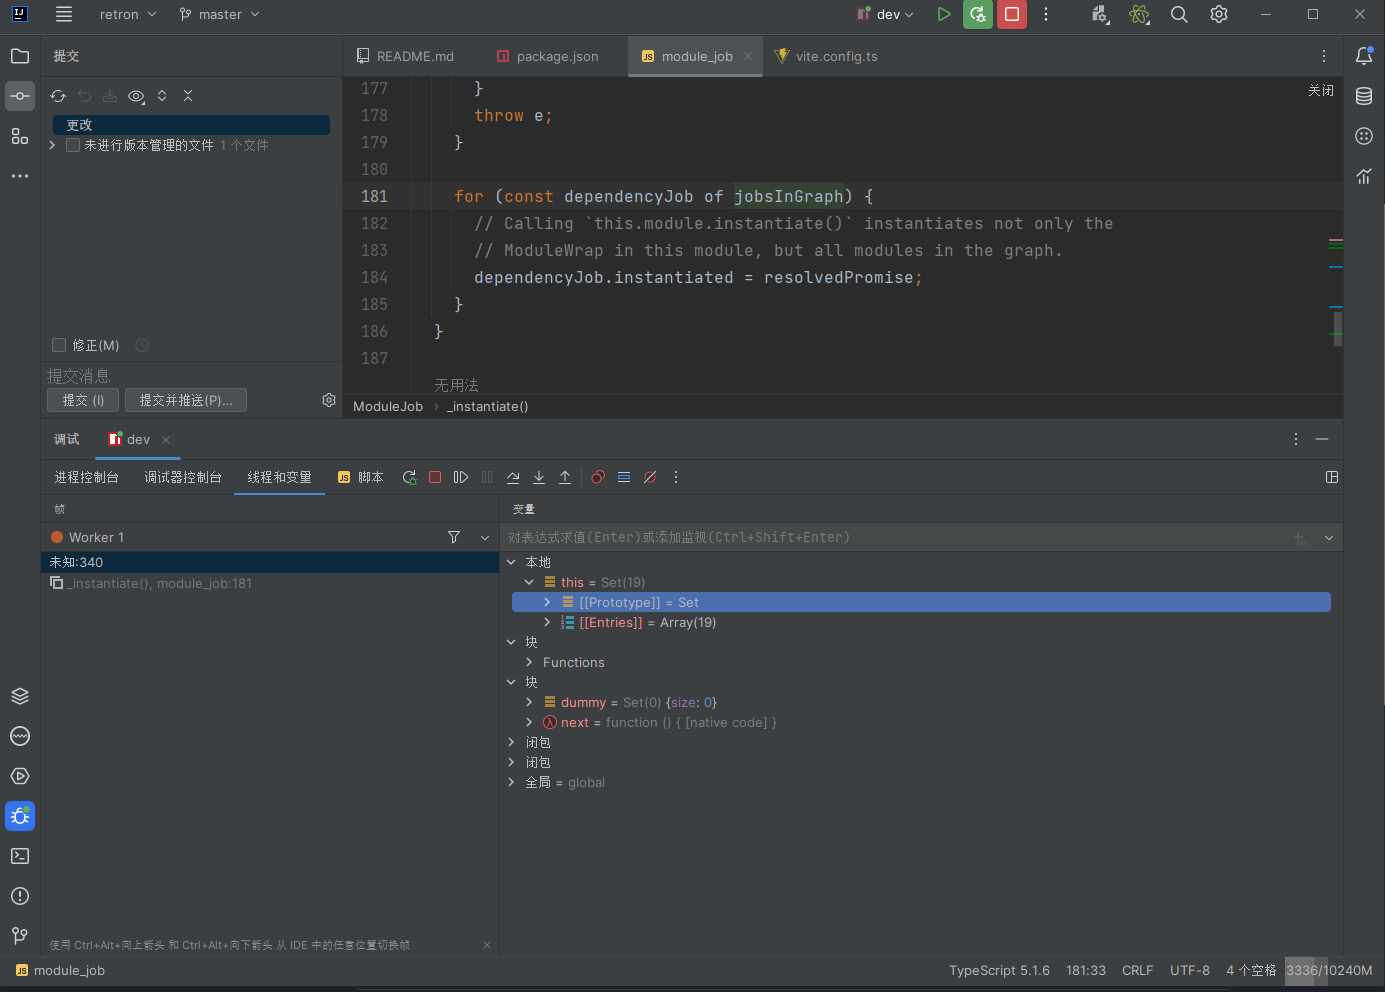
Task: View breakpoints in debugger toolbar
Action: point(598,477)
